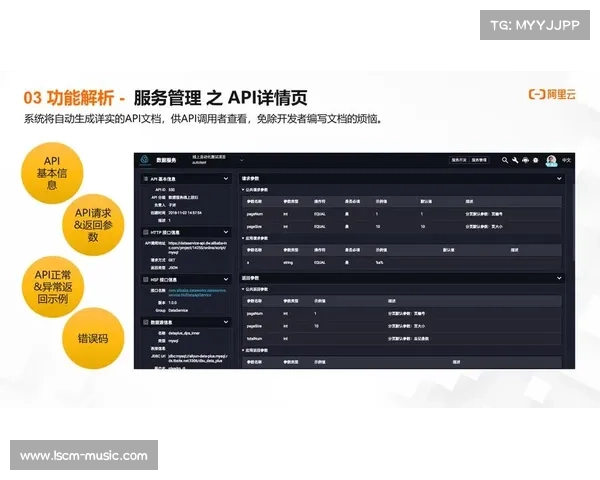Image resolution: width=600 pixels, height=480 pixels.
Task: Click the 数据服务 title in header
Action: [x=166, y=160]
